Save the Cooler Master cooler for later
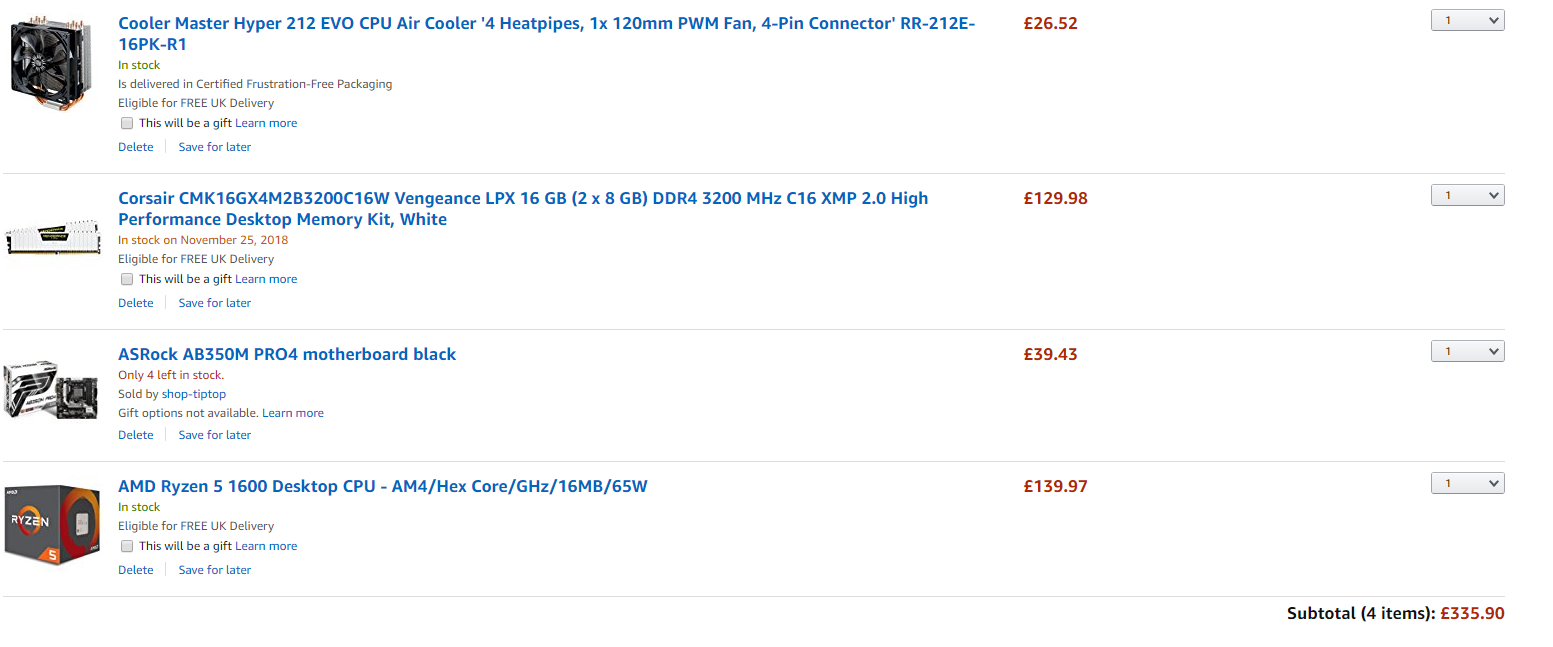 click(x=214, y=147)
